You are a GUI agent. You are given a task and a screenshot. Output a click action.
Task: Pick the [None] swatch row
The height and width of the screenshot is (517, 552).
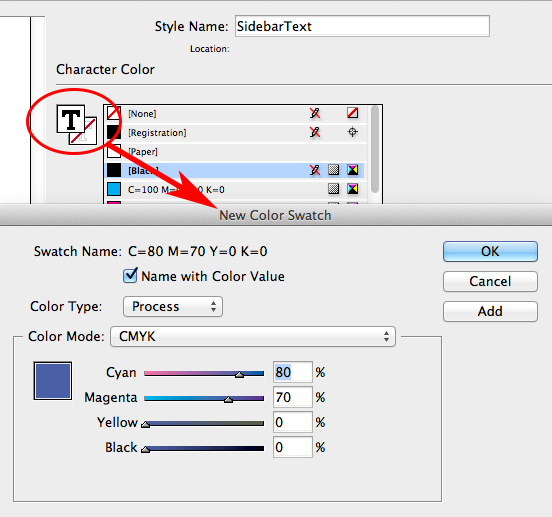[x=236, y=114]
